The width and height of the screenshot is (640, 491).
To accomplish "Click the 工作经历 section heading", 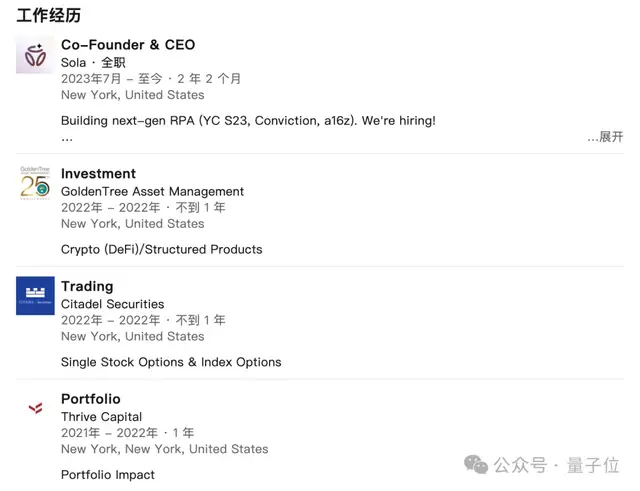I will pos(49,16).
